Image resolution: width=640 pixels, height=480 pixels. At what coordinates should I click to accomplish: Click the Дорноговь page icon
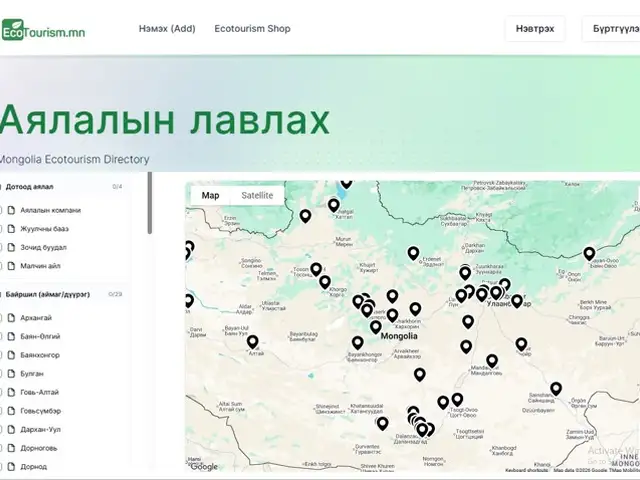click(11, 448)
